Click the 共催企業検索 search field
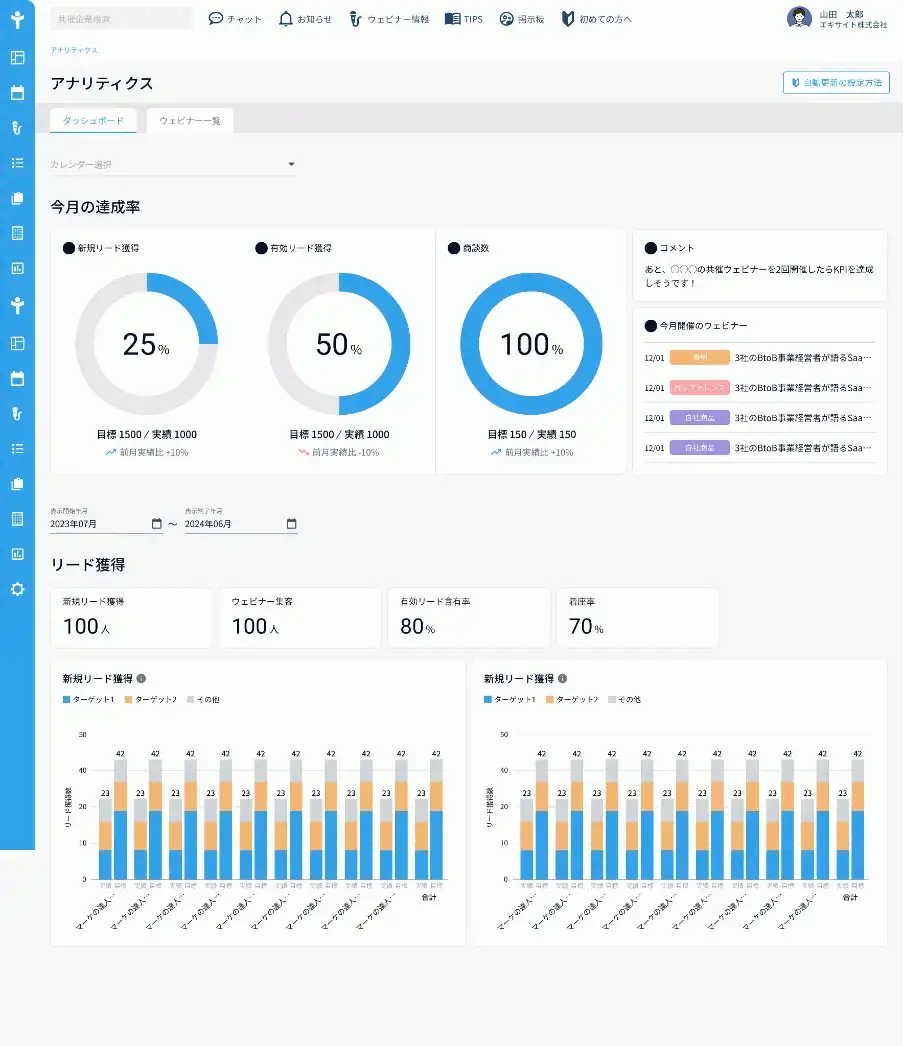Screen dimensions: 904x1046 [x=121, y=19]
